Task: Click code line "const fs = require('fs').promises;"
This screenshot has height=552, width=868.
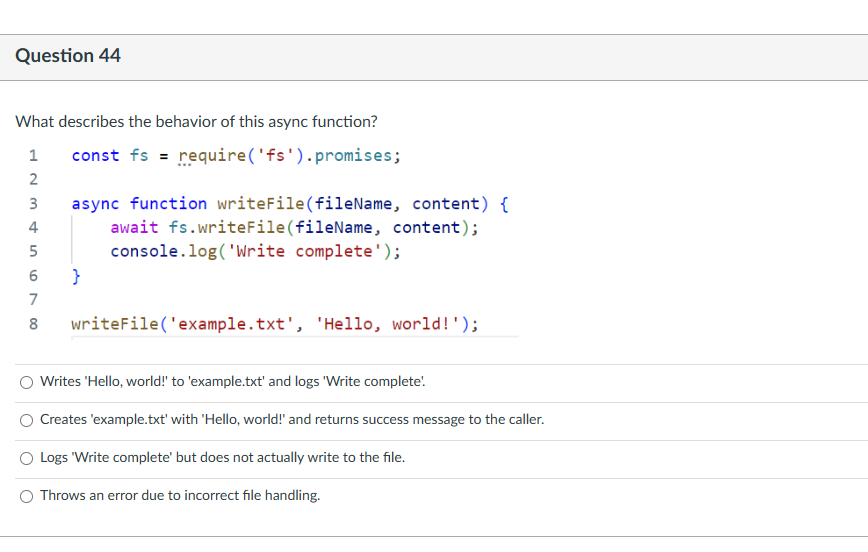Action: pos(236,156)
